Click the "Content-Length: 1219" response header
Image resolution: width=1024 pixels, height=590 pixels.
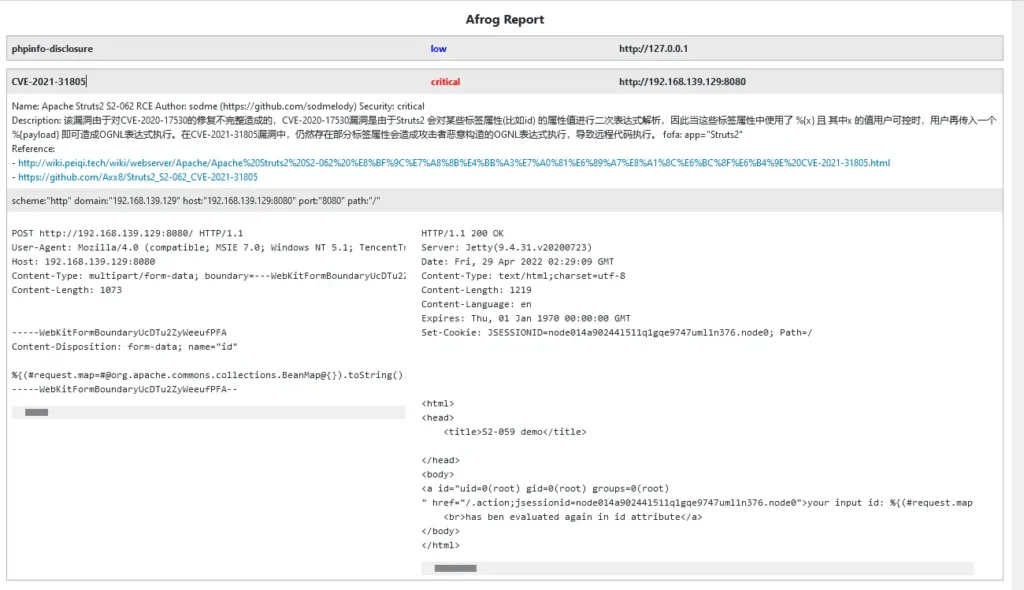point(476,290)
